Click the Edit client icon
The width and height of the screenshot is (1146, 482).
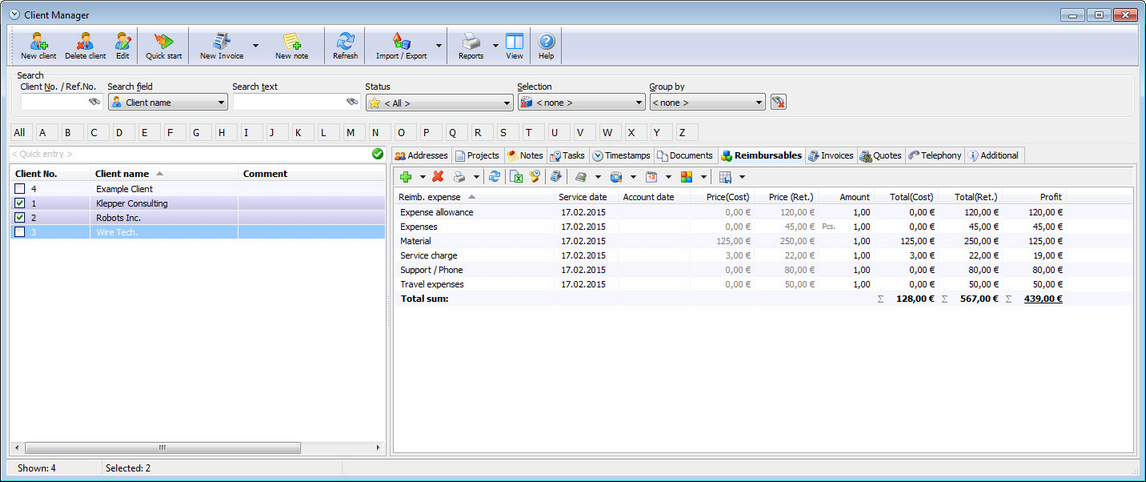point(122,41)
